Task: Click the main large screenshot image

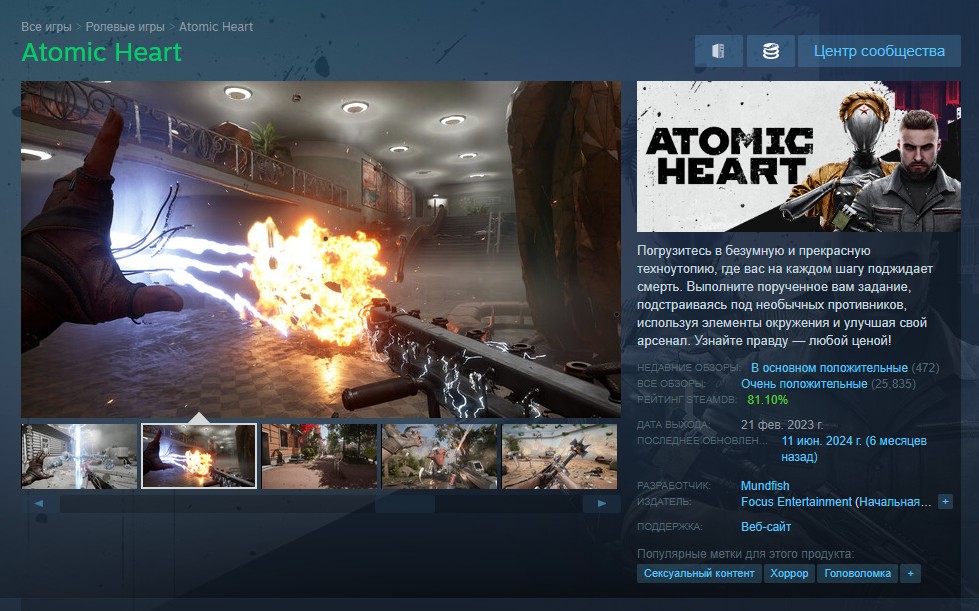Action: click(x=321, y=249)
